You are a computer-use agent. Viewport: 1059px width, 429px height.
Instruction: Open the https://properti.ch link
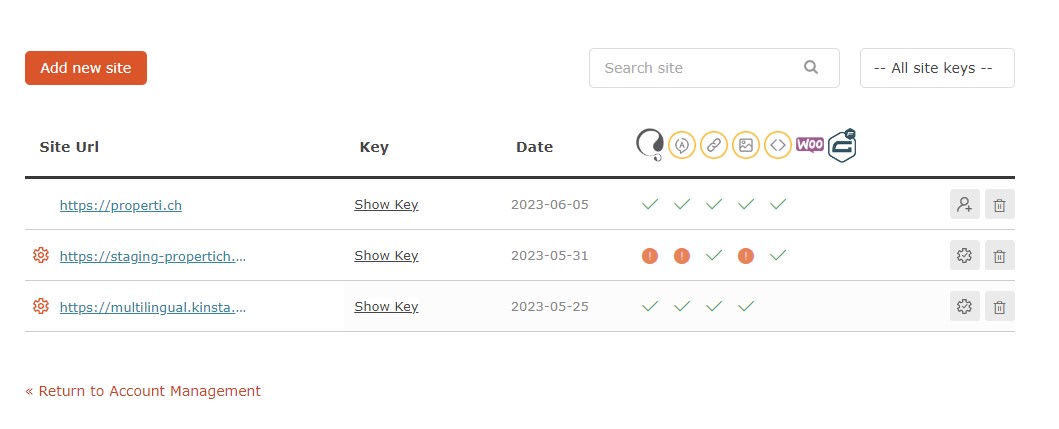pos(120,205)
